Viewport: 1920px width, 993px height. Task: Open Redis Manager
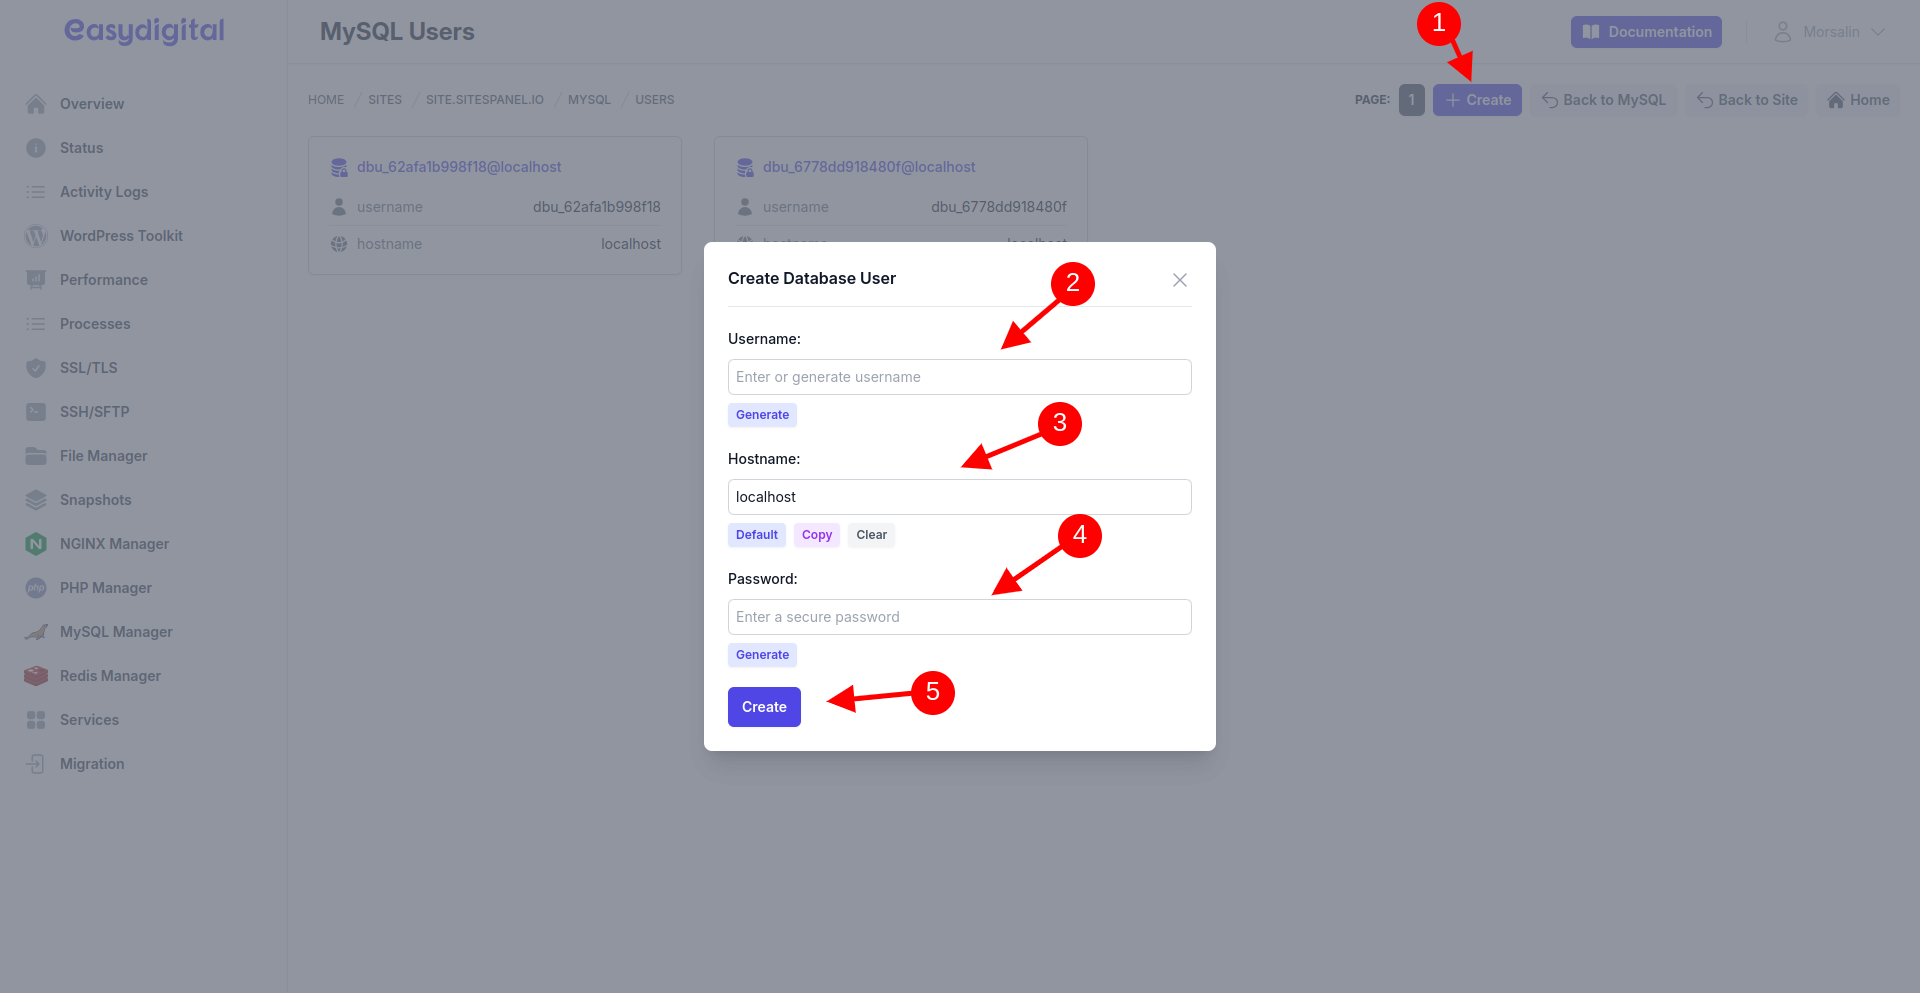click(x=110, y=675)
